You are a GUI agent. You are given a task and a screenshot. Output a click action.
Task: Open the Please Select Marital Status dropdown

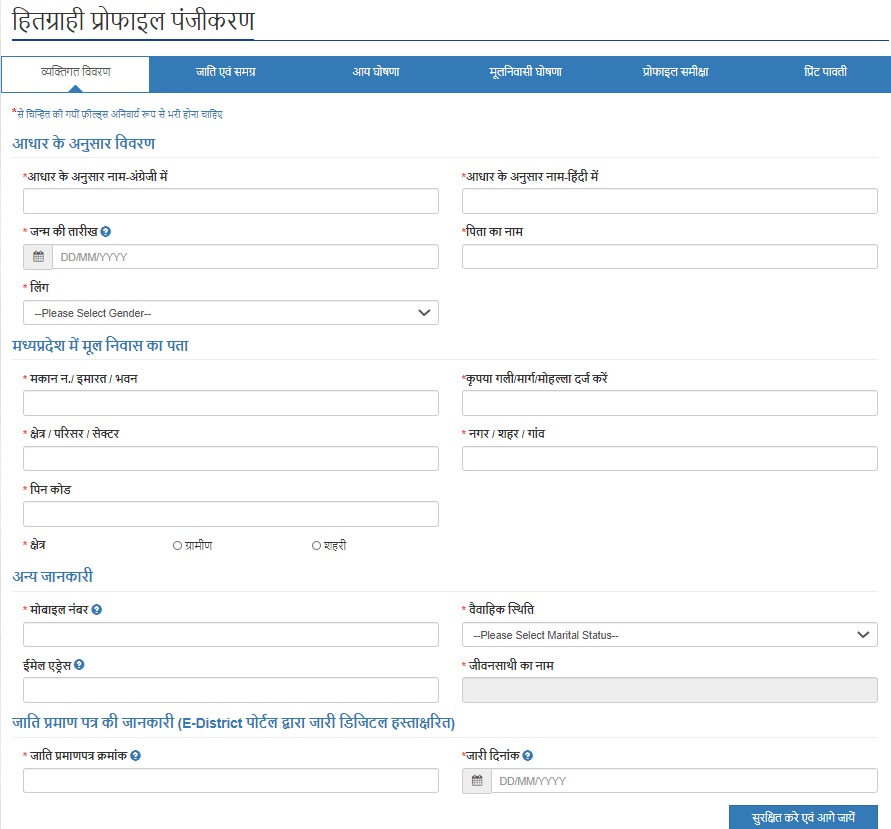point(669,635)
